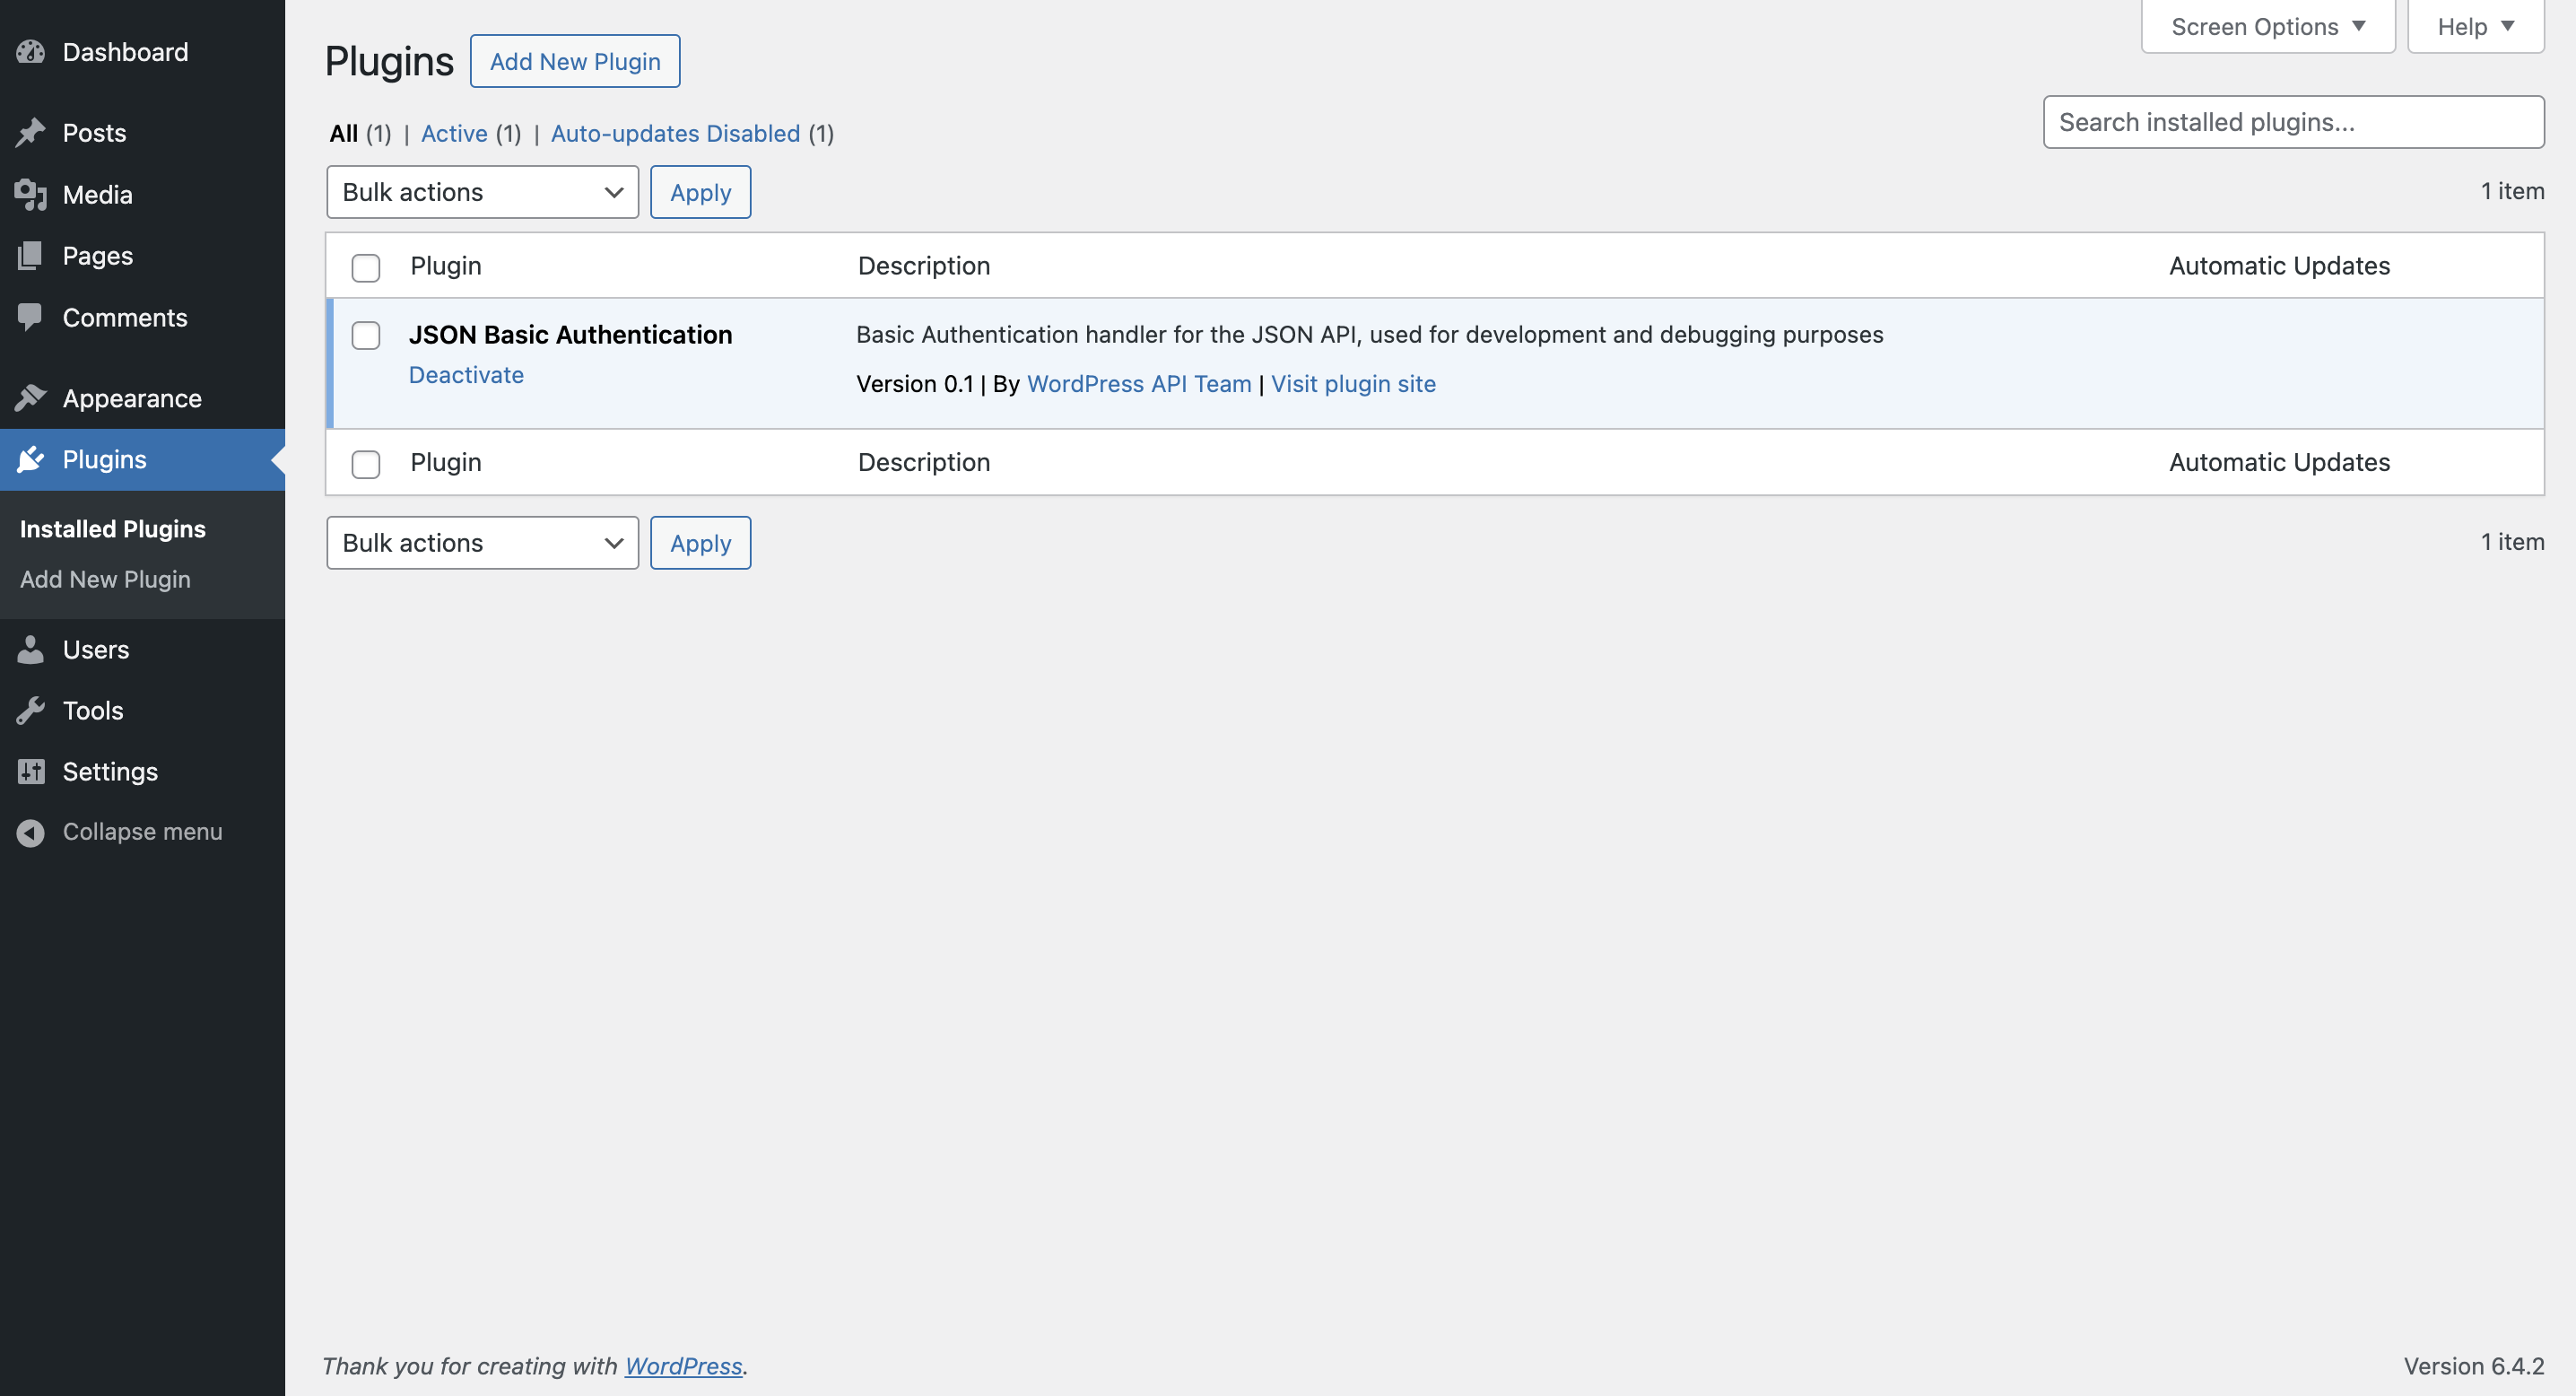Click the Comments speech bubble icon

click(31, 317)
